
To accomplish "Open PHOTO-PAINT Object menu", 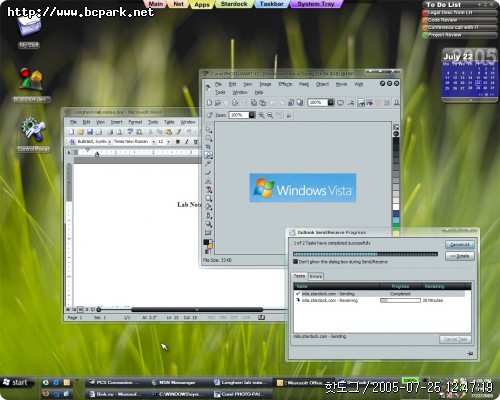I will pyautogui.click(x=322, y=84).
